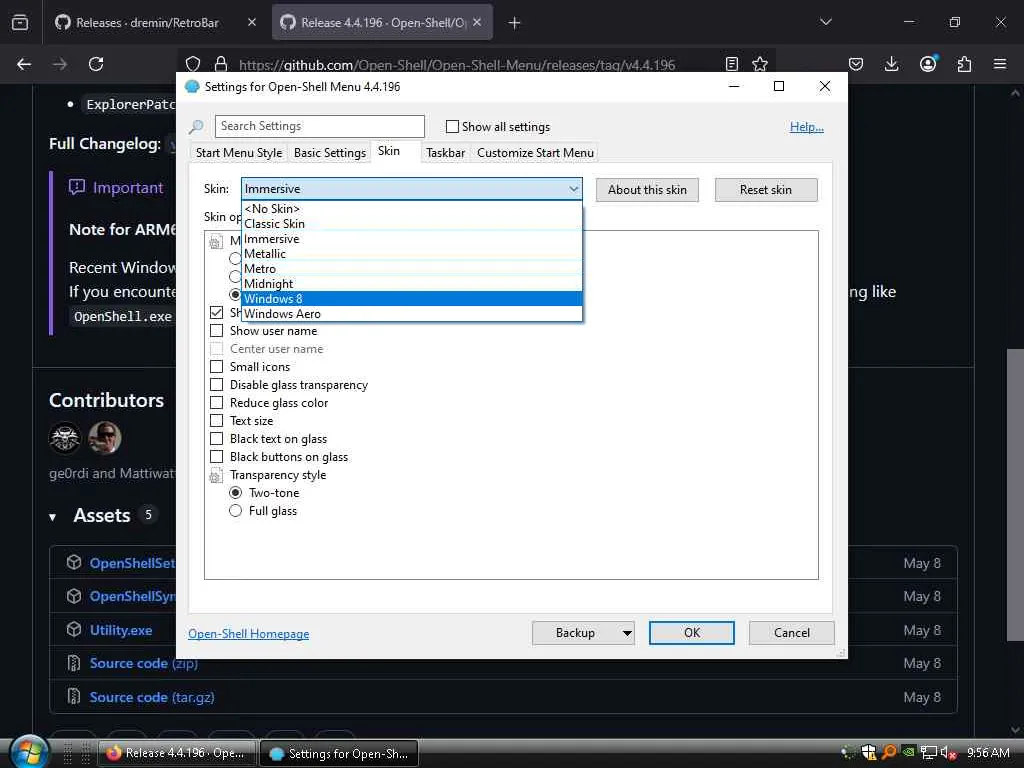The height and width of the screenshot is (768, 1024).
Task: Click the Firefox sidebar toggle icon
Action: click(x=20, y=23)
